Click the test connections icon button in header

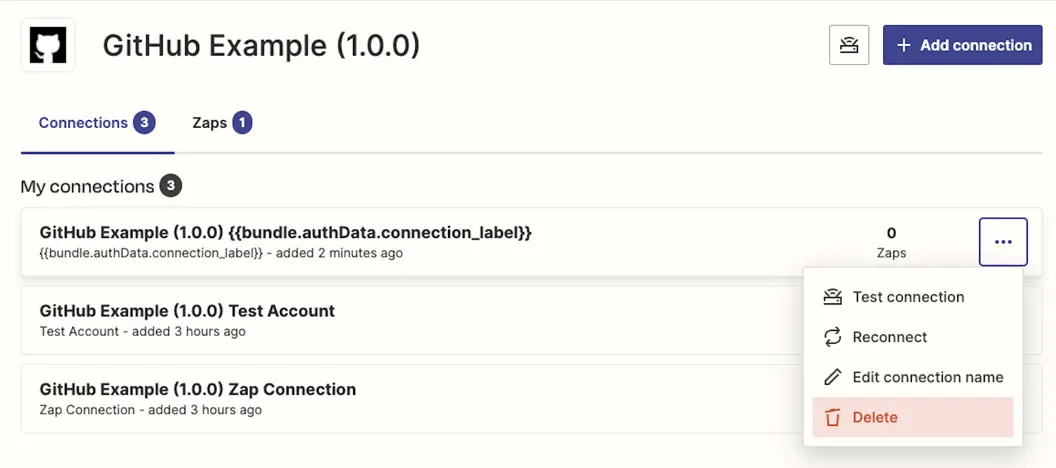coord(849,45)
